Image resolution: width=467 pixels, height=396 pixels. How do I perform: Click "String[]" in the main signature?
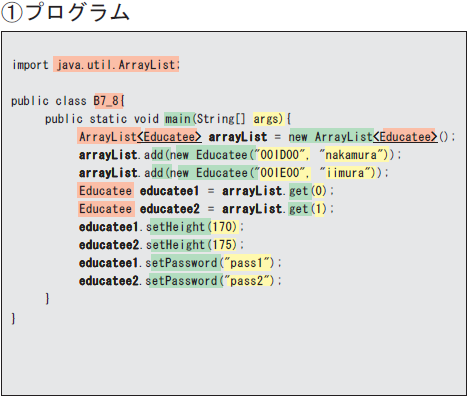pyautogui.click(x=221, y=119)
